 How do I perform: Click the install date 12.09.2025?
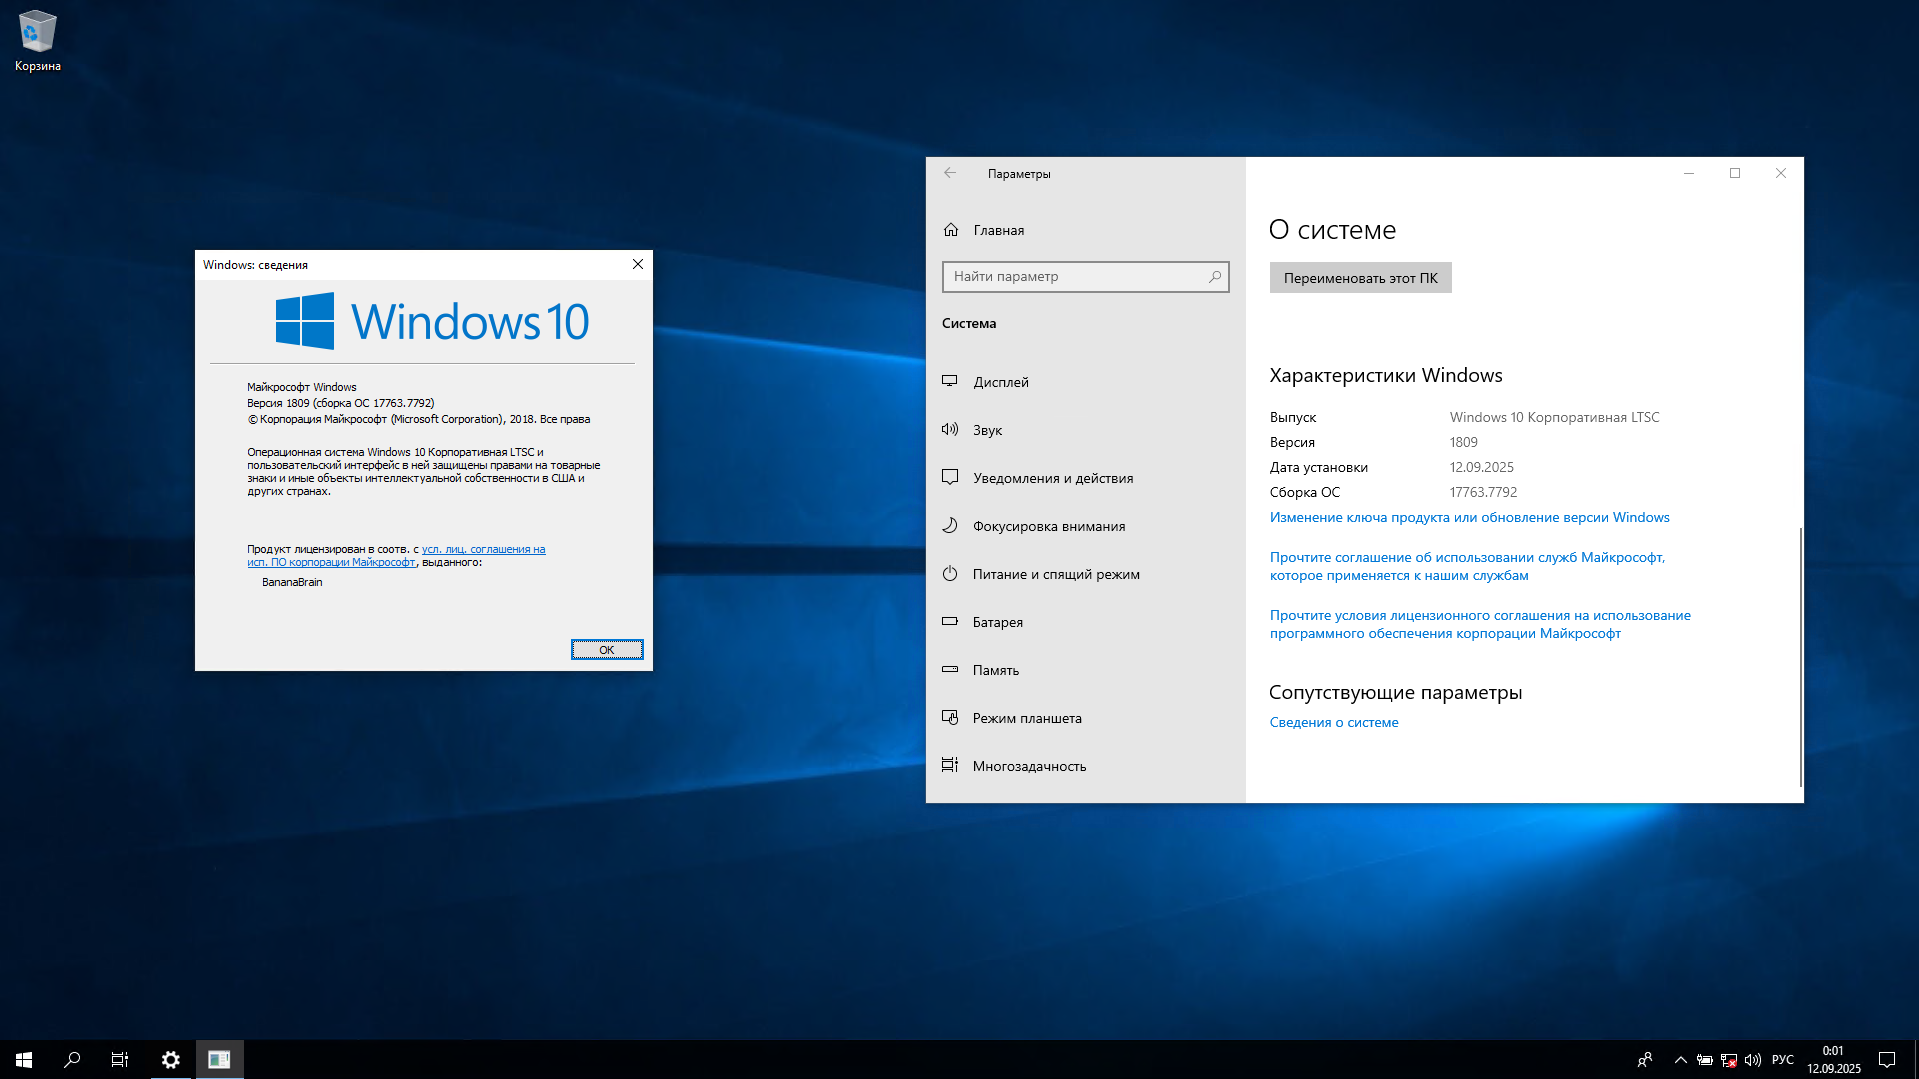1482,467
